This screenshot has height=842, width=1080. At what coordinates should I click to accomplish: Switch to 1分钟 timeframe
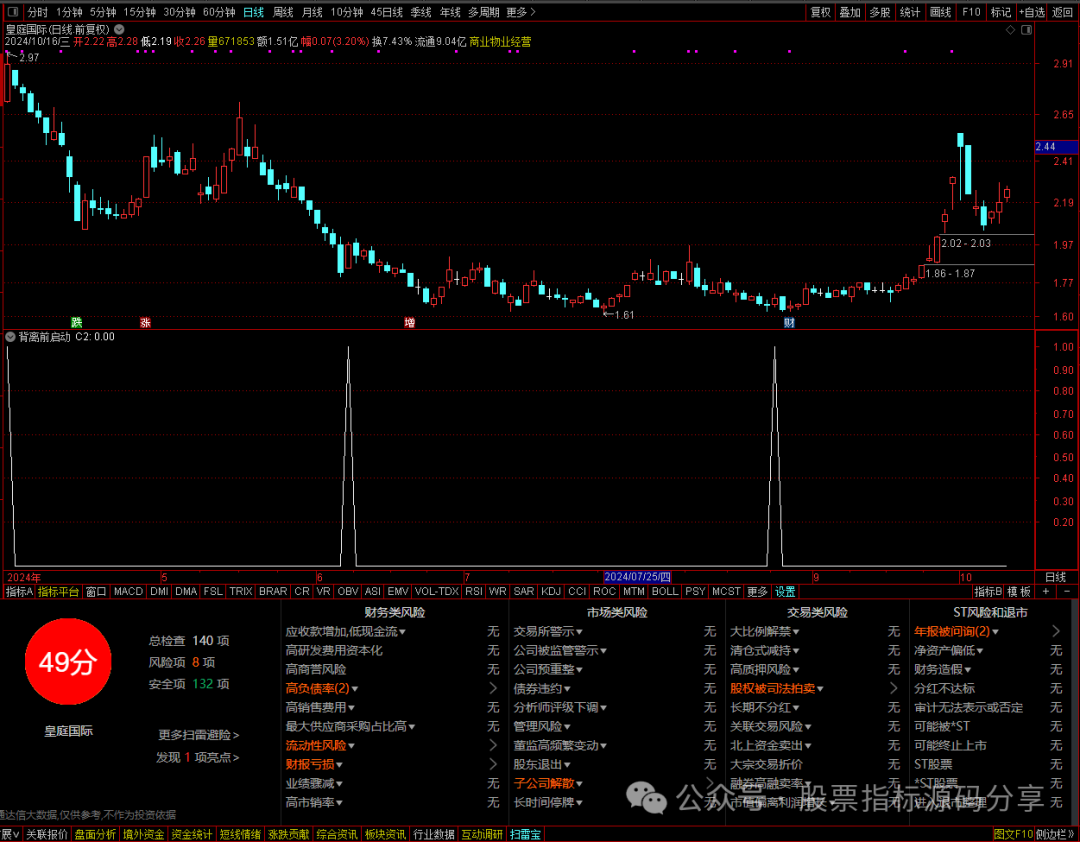click(x=69, y=12)
